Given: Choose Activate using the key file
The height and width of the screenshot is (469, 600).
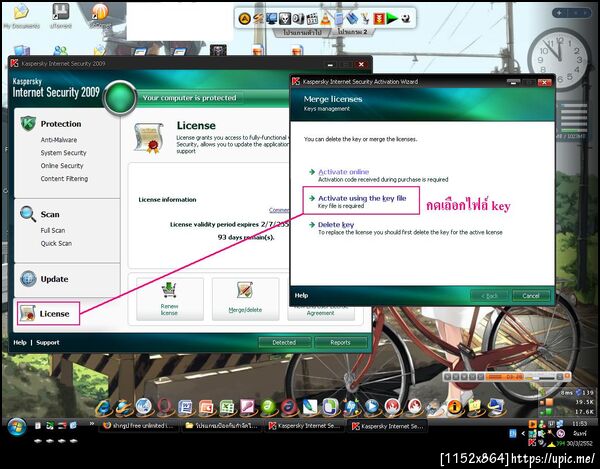Looking at the screenshot, I should point(361,200).
